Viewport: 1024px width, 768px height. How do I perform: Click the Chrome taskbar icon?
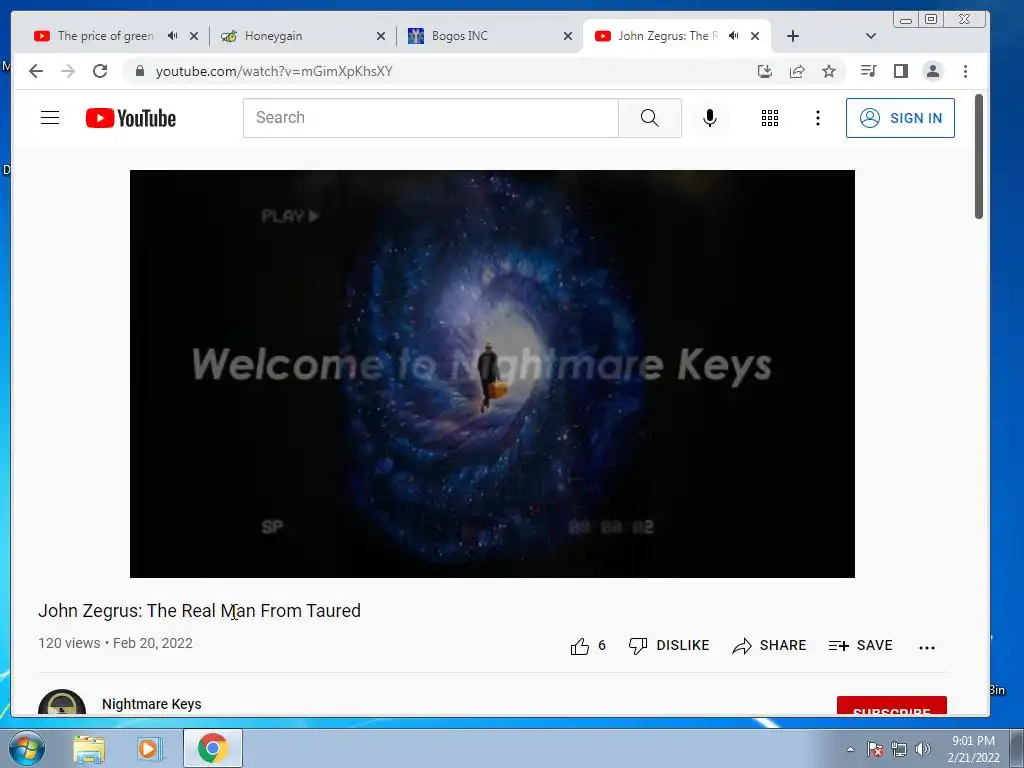pos(213,748)
